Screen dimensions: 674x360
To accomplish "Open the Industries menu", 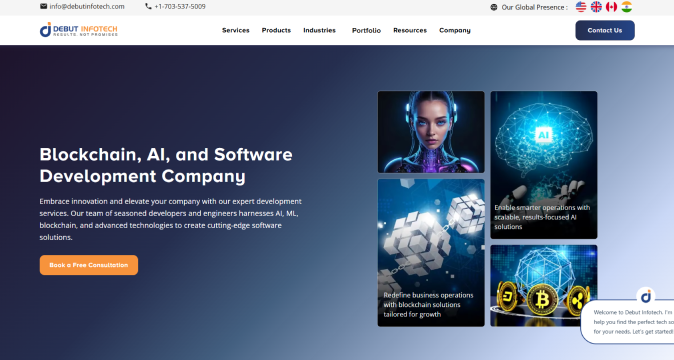I will (319, 30).
